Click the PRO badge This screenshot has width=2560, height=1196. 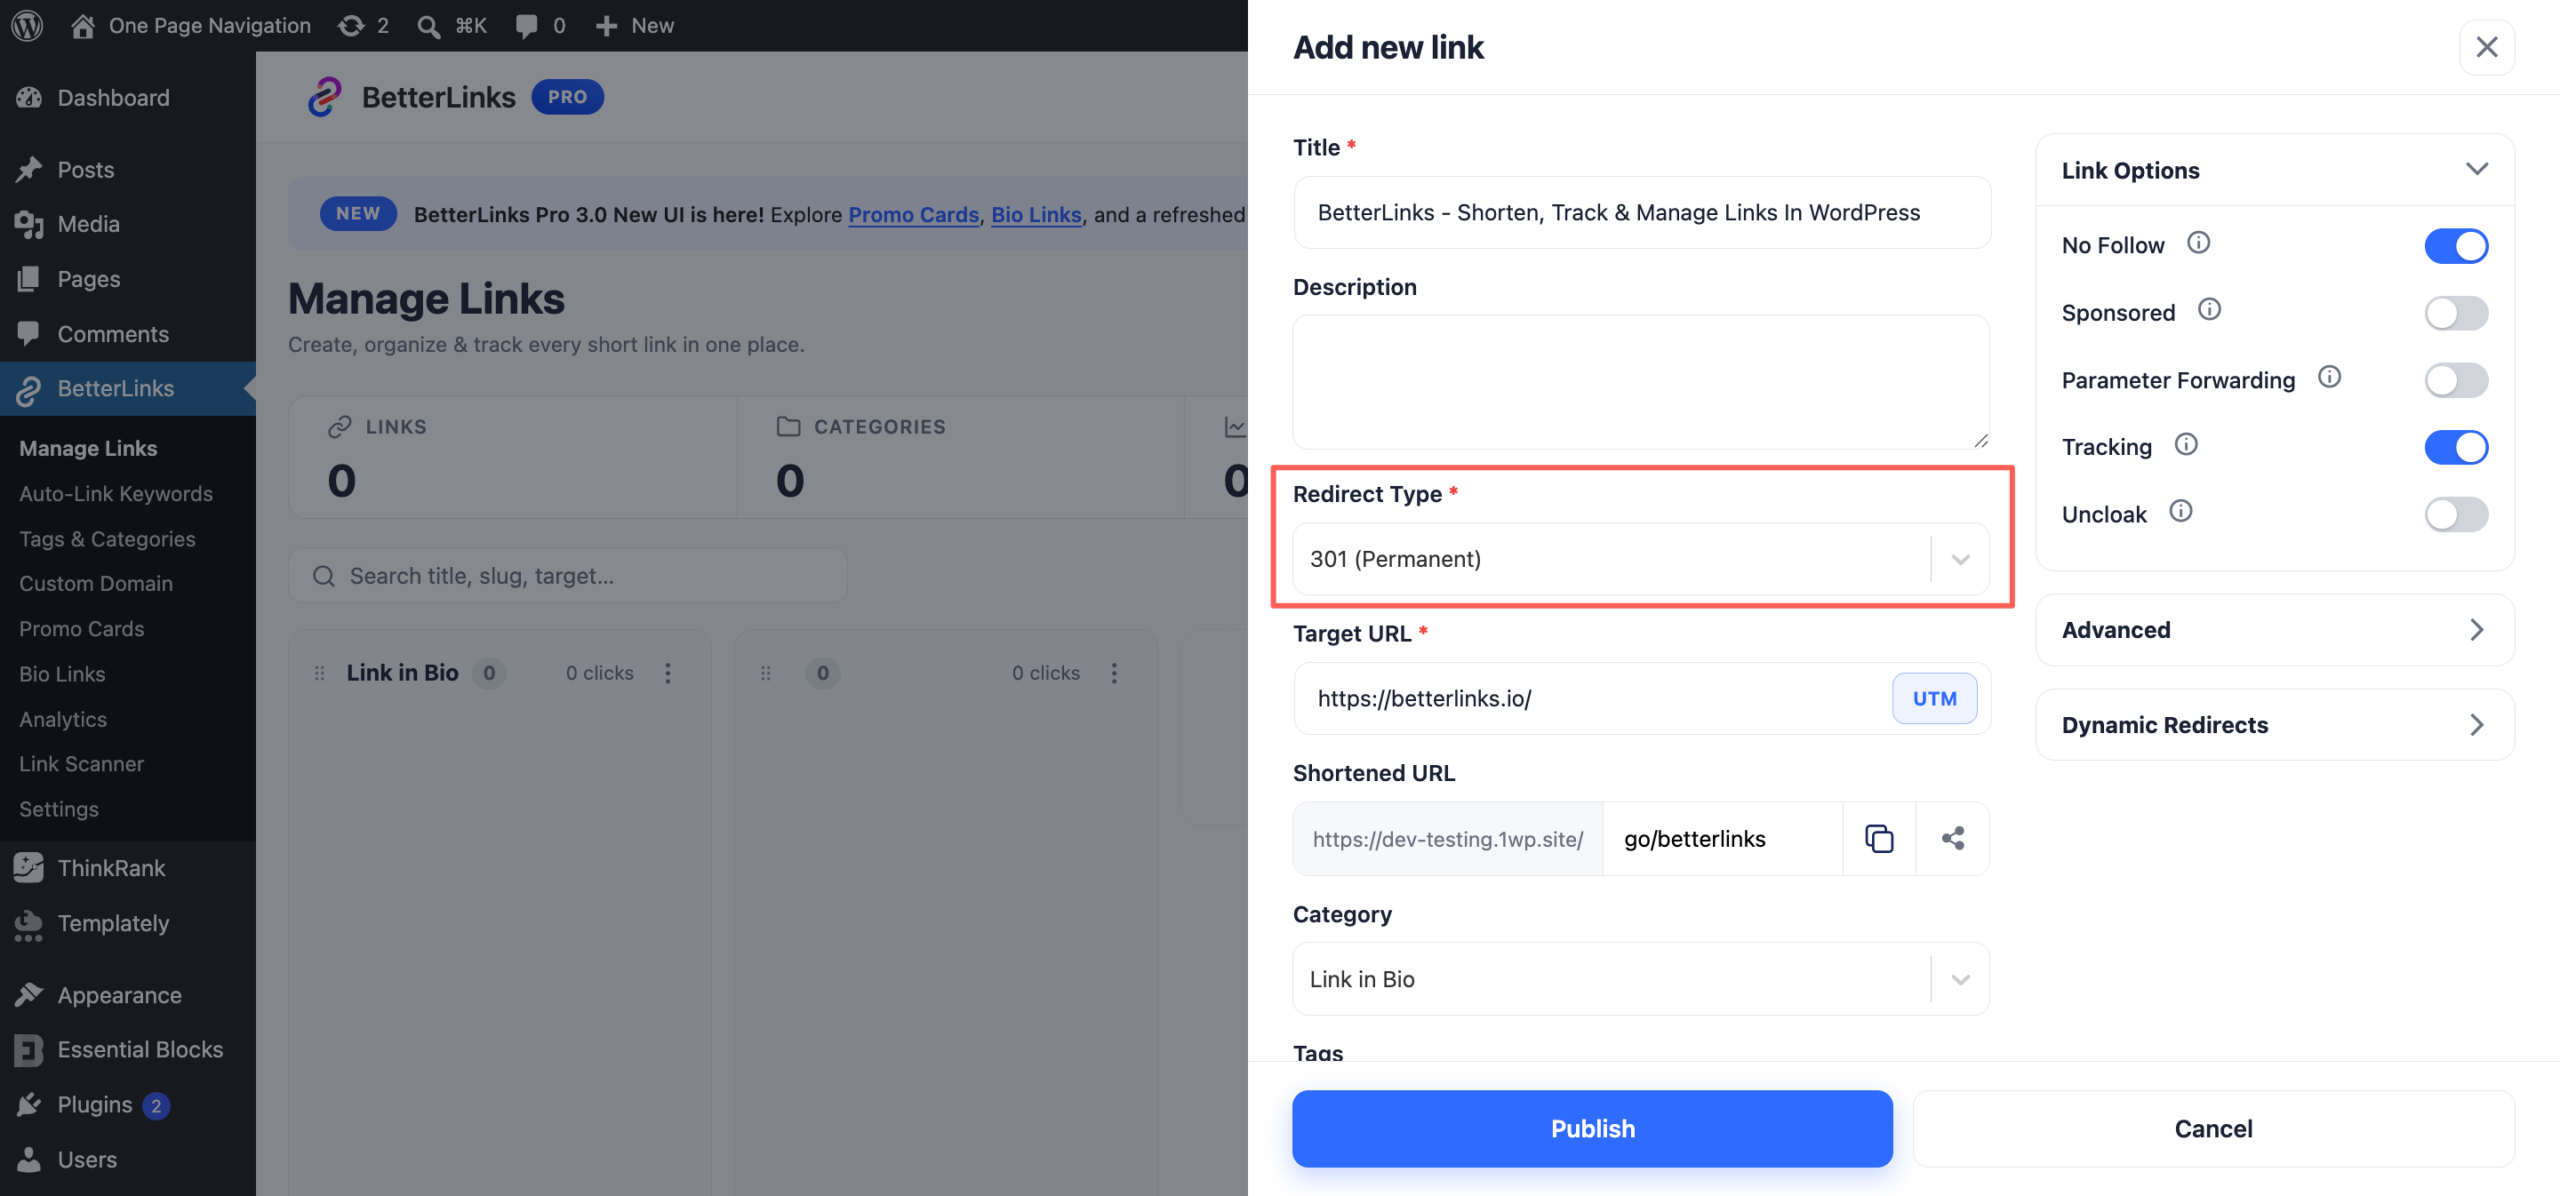click(x=567, y=97)
